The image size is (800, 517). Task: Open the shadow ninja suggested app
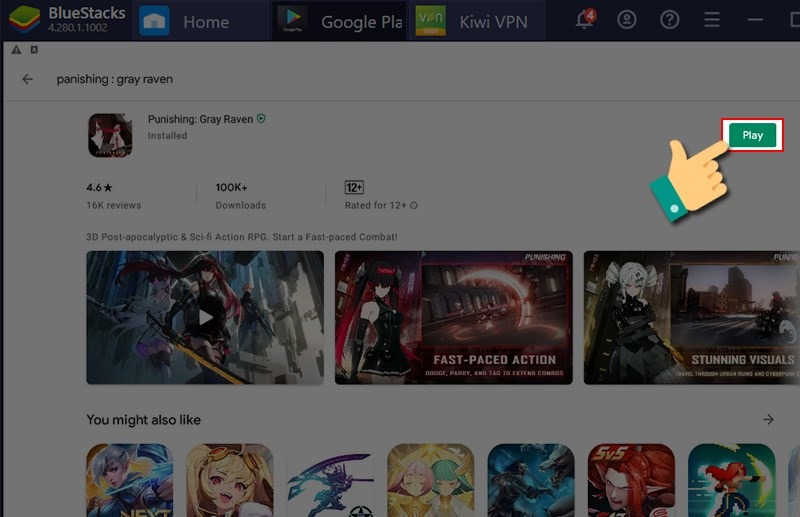[x=330, y=480]
